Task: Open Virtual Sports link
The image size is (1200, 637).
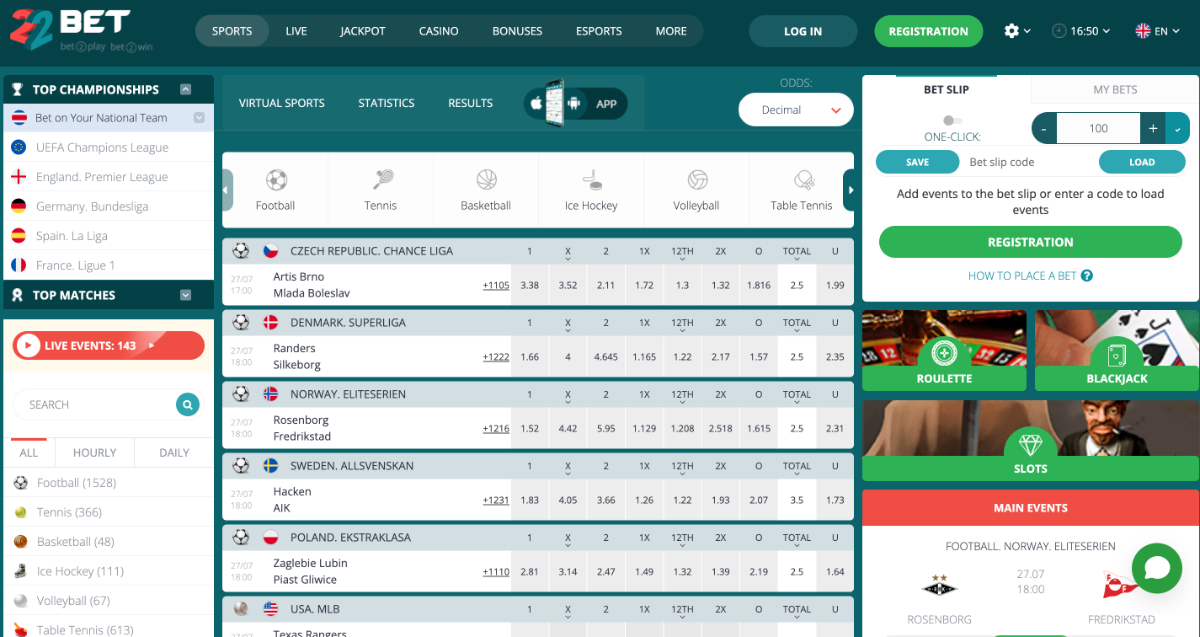Action: click(x=282, y=103)
